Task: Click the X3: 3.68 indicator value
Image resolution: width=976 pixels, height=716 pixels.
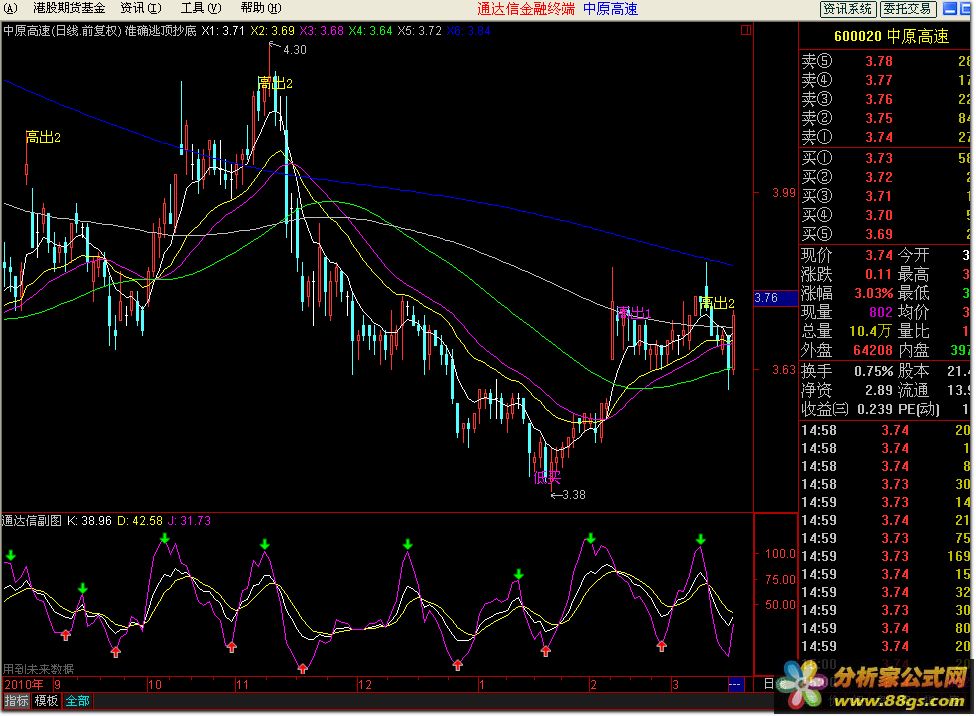Action: point(321,31)
